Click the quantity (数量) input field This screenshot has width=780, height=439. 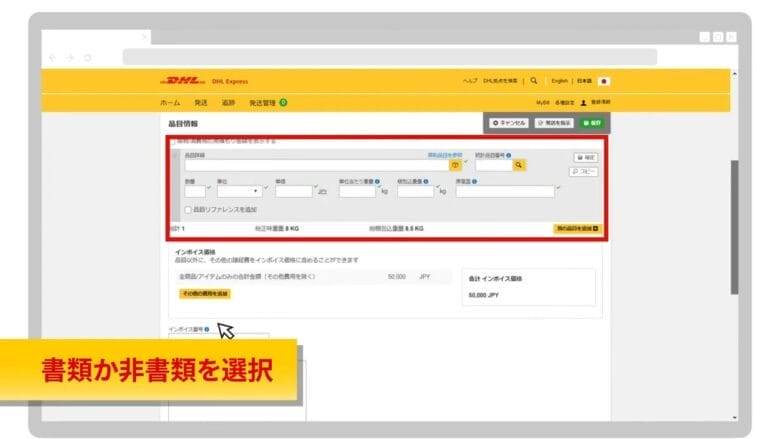coord(195,191)
